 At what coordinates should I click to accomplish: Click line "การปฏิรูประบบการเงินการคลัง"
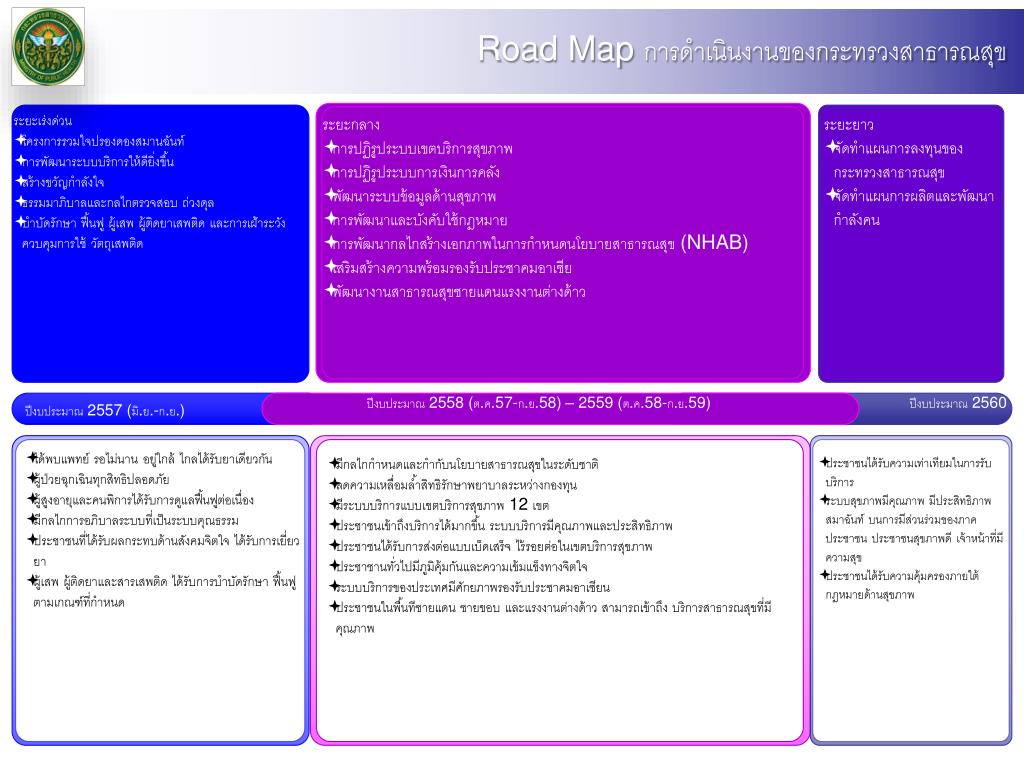click(x=415, y=172)
